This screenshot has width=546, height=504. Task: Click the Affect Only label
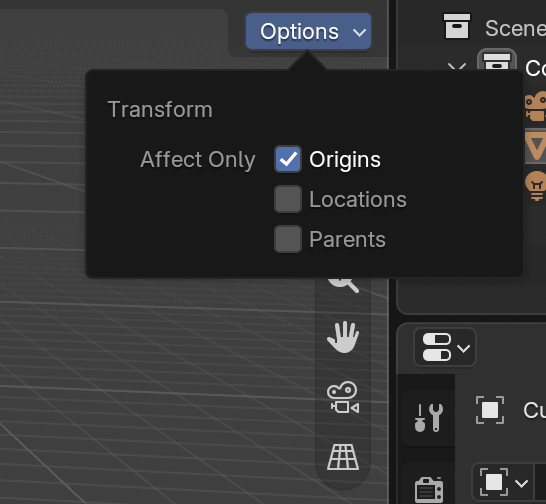point(198,160)
